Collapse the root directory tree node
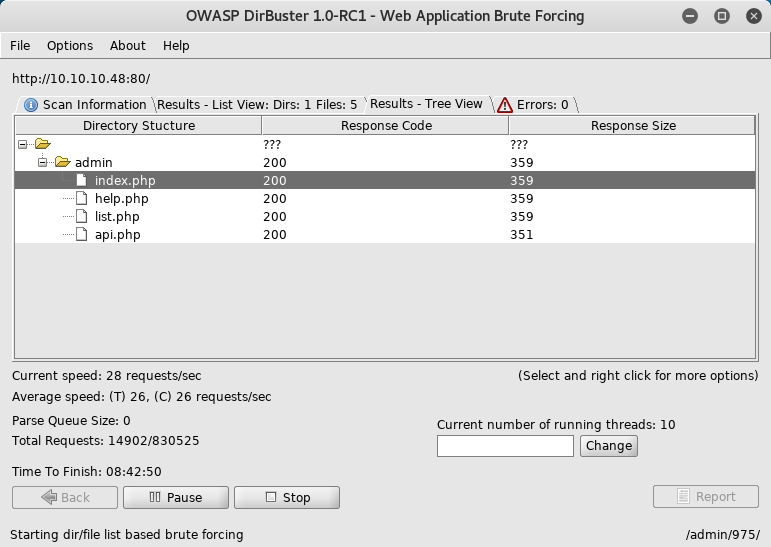The height and width of the screenshot is (547, 771). tap(23, 144)
